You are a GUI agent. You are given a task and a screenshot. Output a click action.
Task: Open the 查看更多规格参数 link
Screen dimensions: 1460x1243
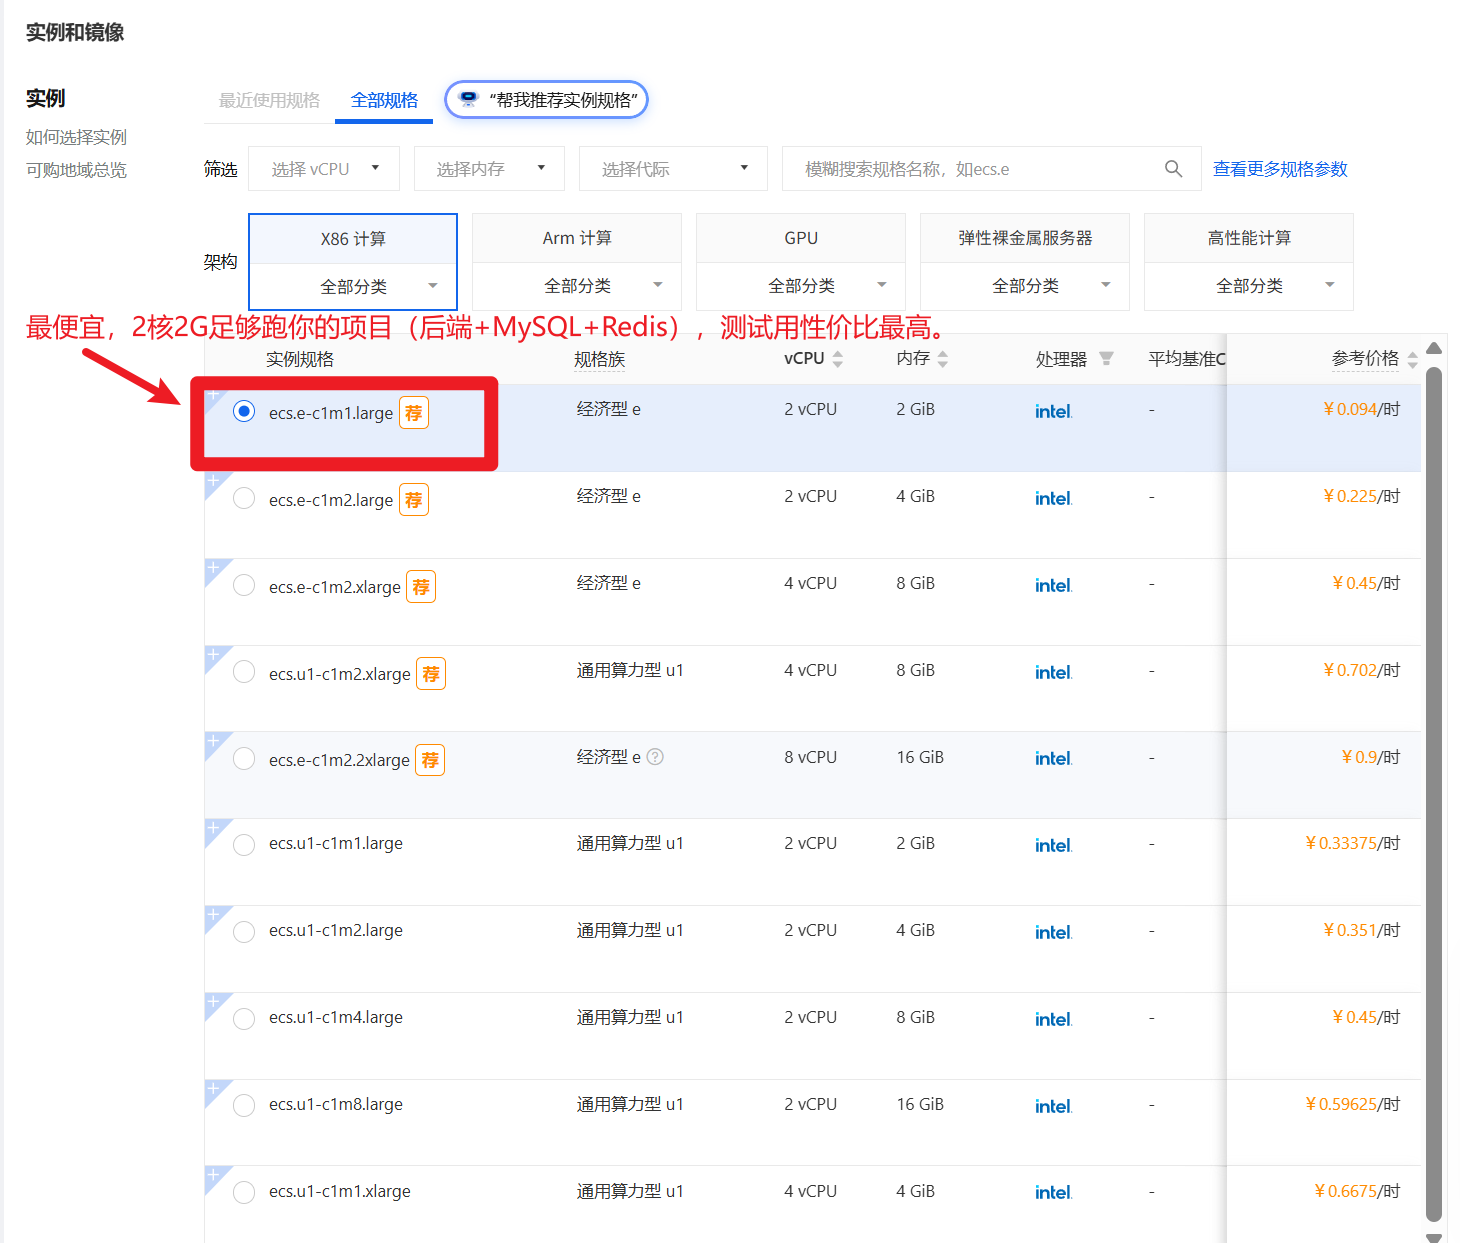[1279, 168]
